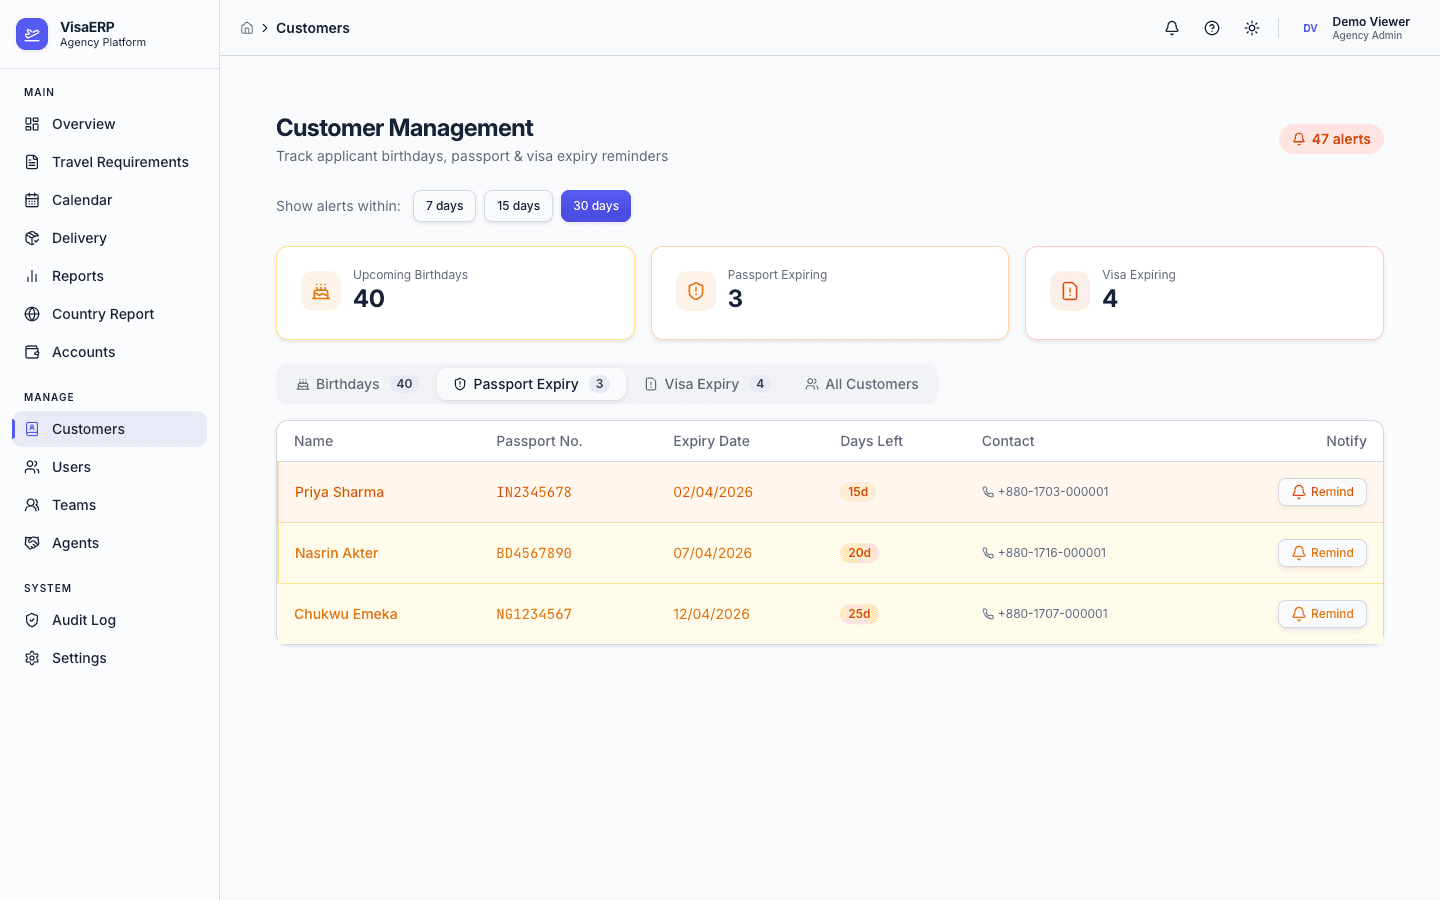Enable the 15 days alert filter
This screenshot has height=900, width=1440.
tap(518, 205)
